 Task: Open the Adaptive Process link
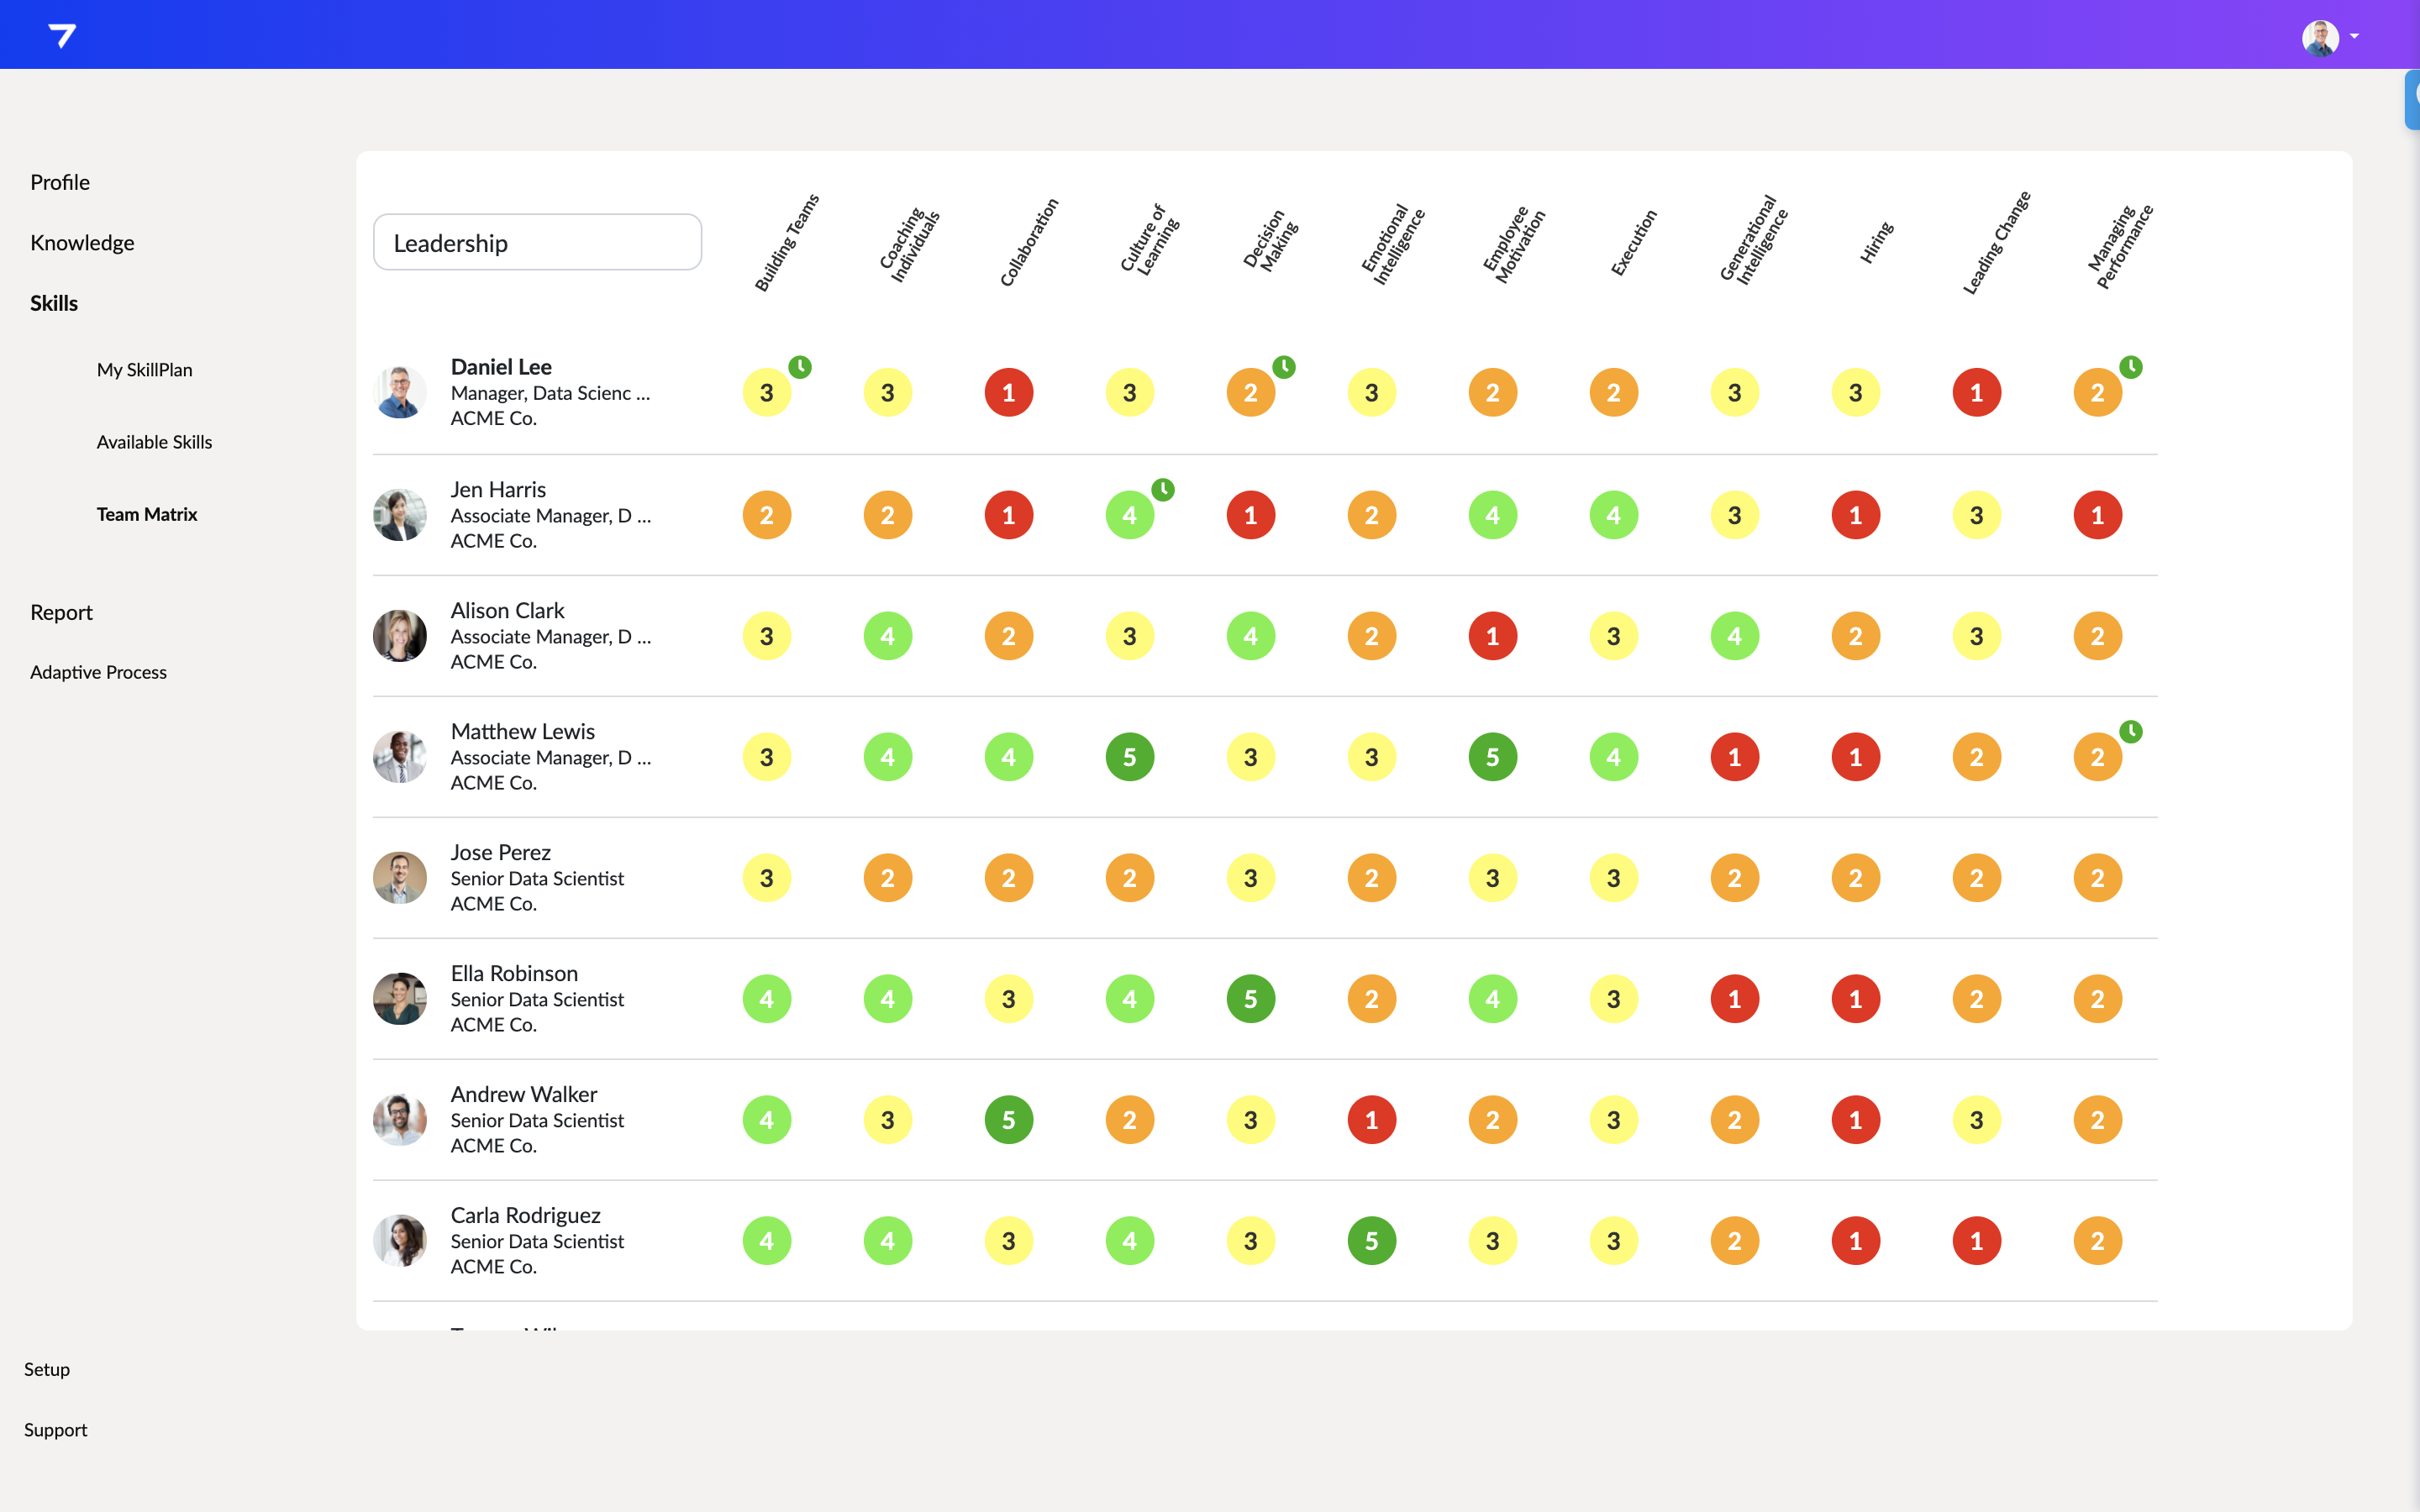[98, 672]
